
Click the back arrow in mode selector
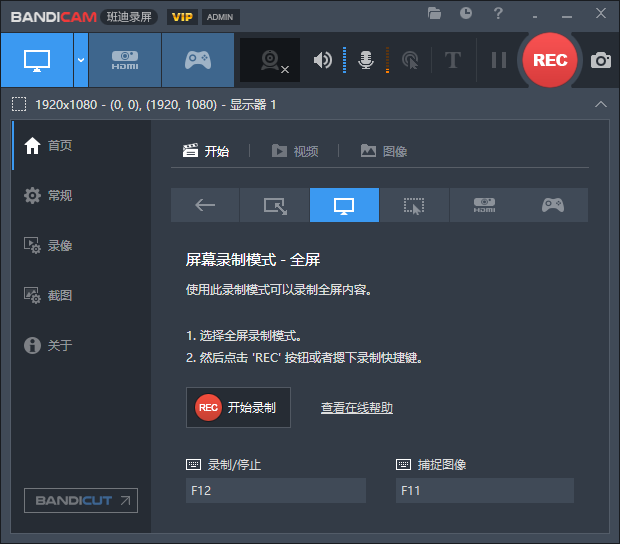[205, 205]
